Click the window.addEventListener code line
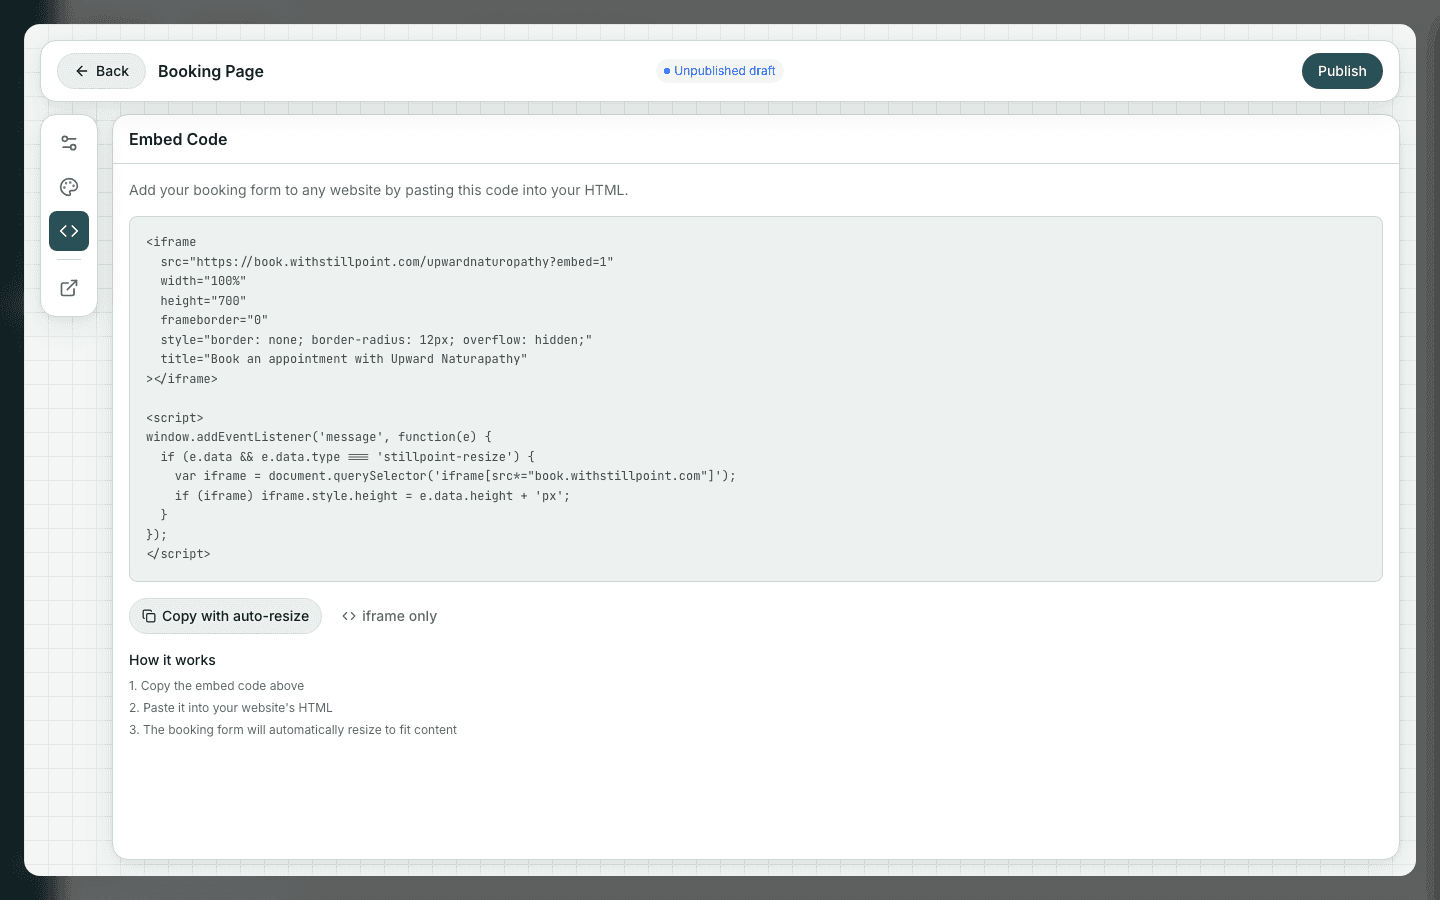The image size is (1440, 900). (x=319, y=437)
